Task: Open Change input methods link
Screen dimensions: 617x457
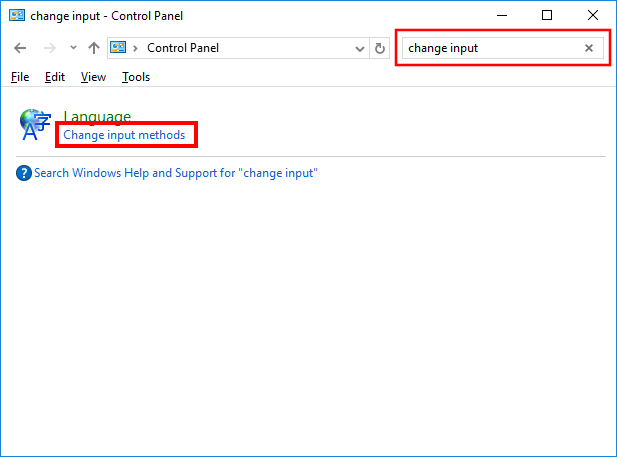Action: 124,135
